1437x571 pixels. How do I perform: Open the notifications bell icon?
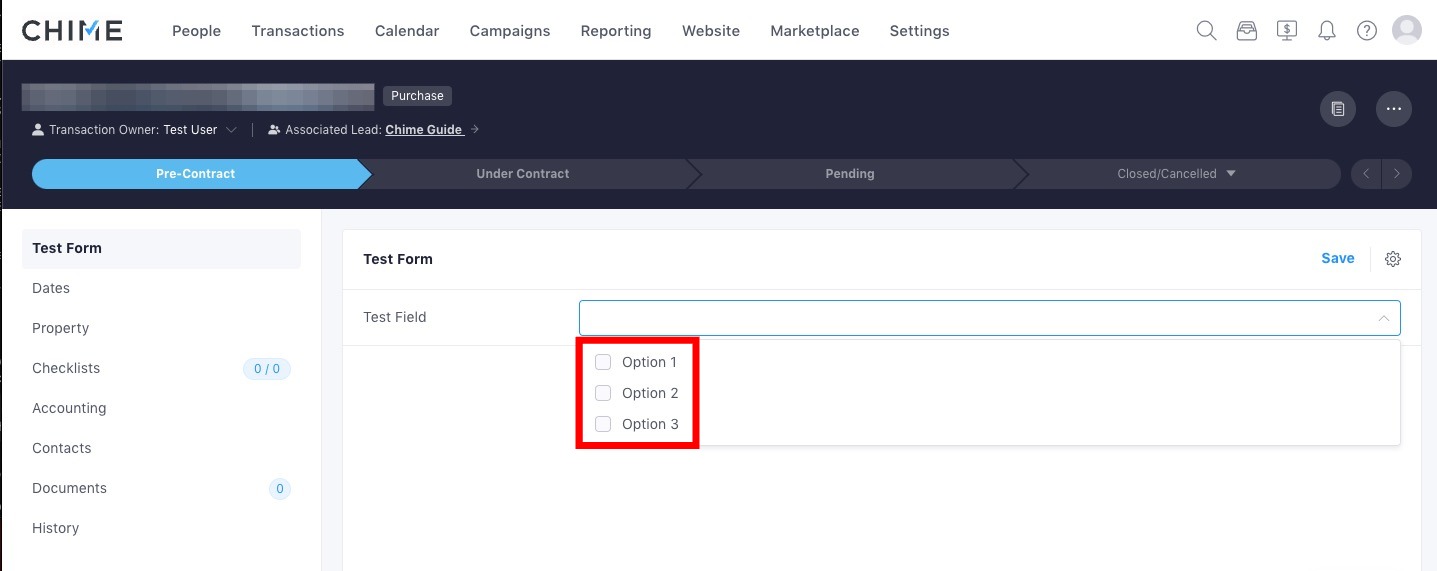point(1327,31)
